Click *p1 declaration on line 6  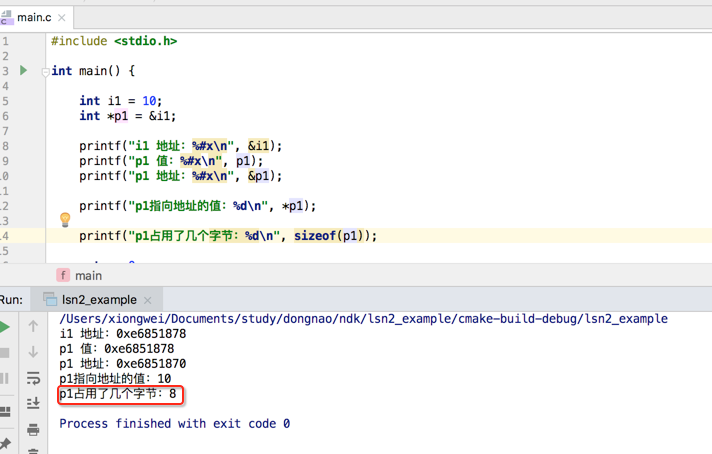tap(118, 116)
